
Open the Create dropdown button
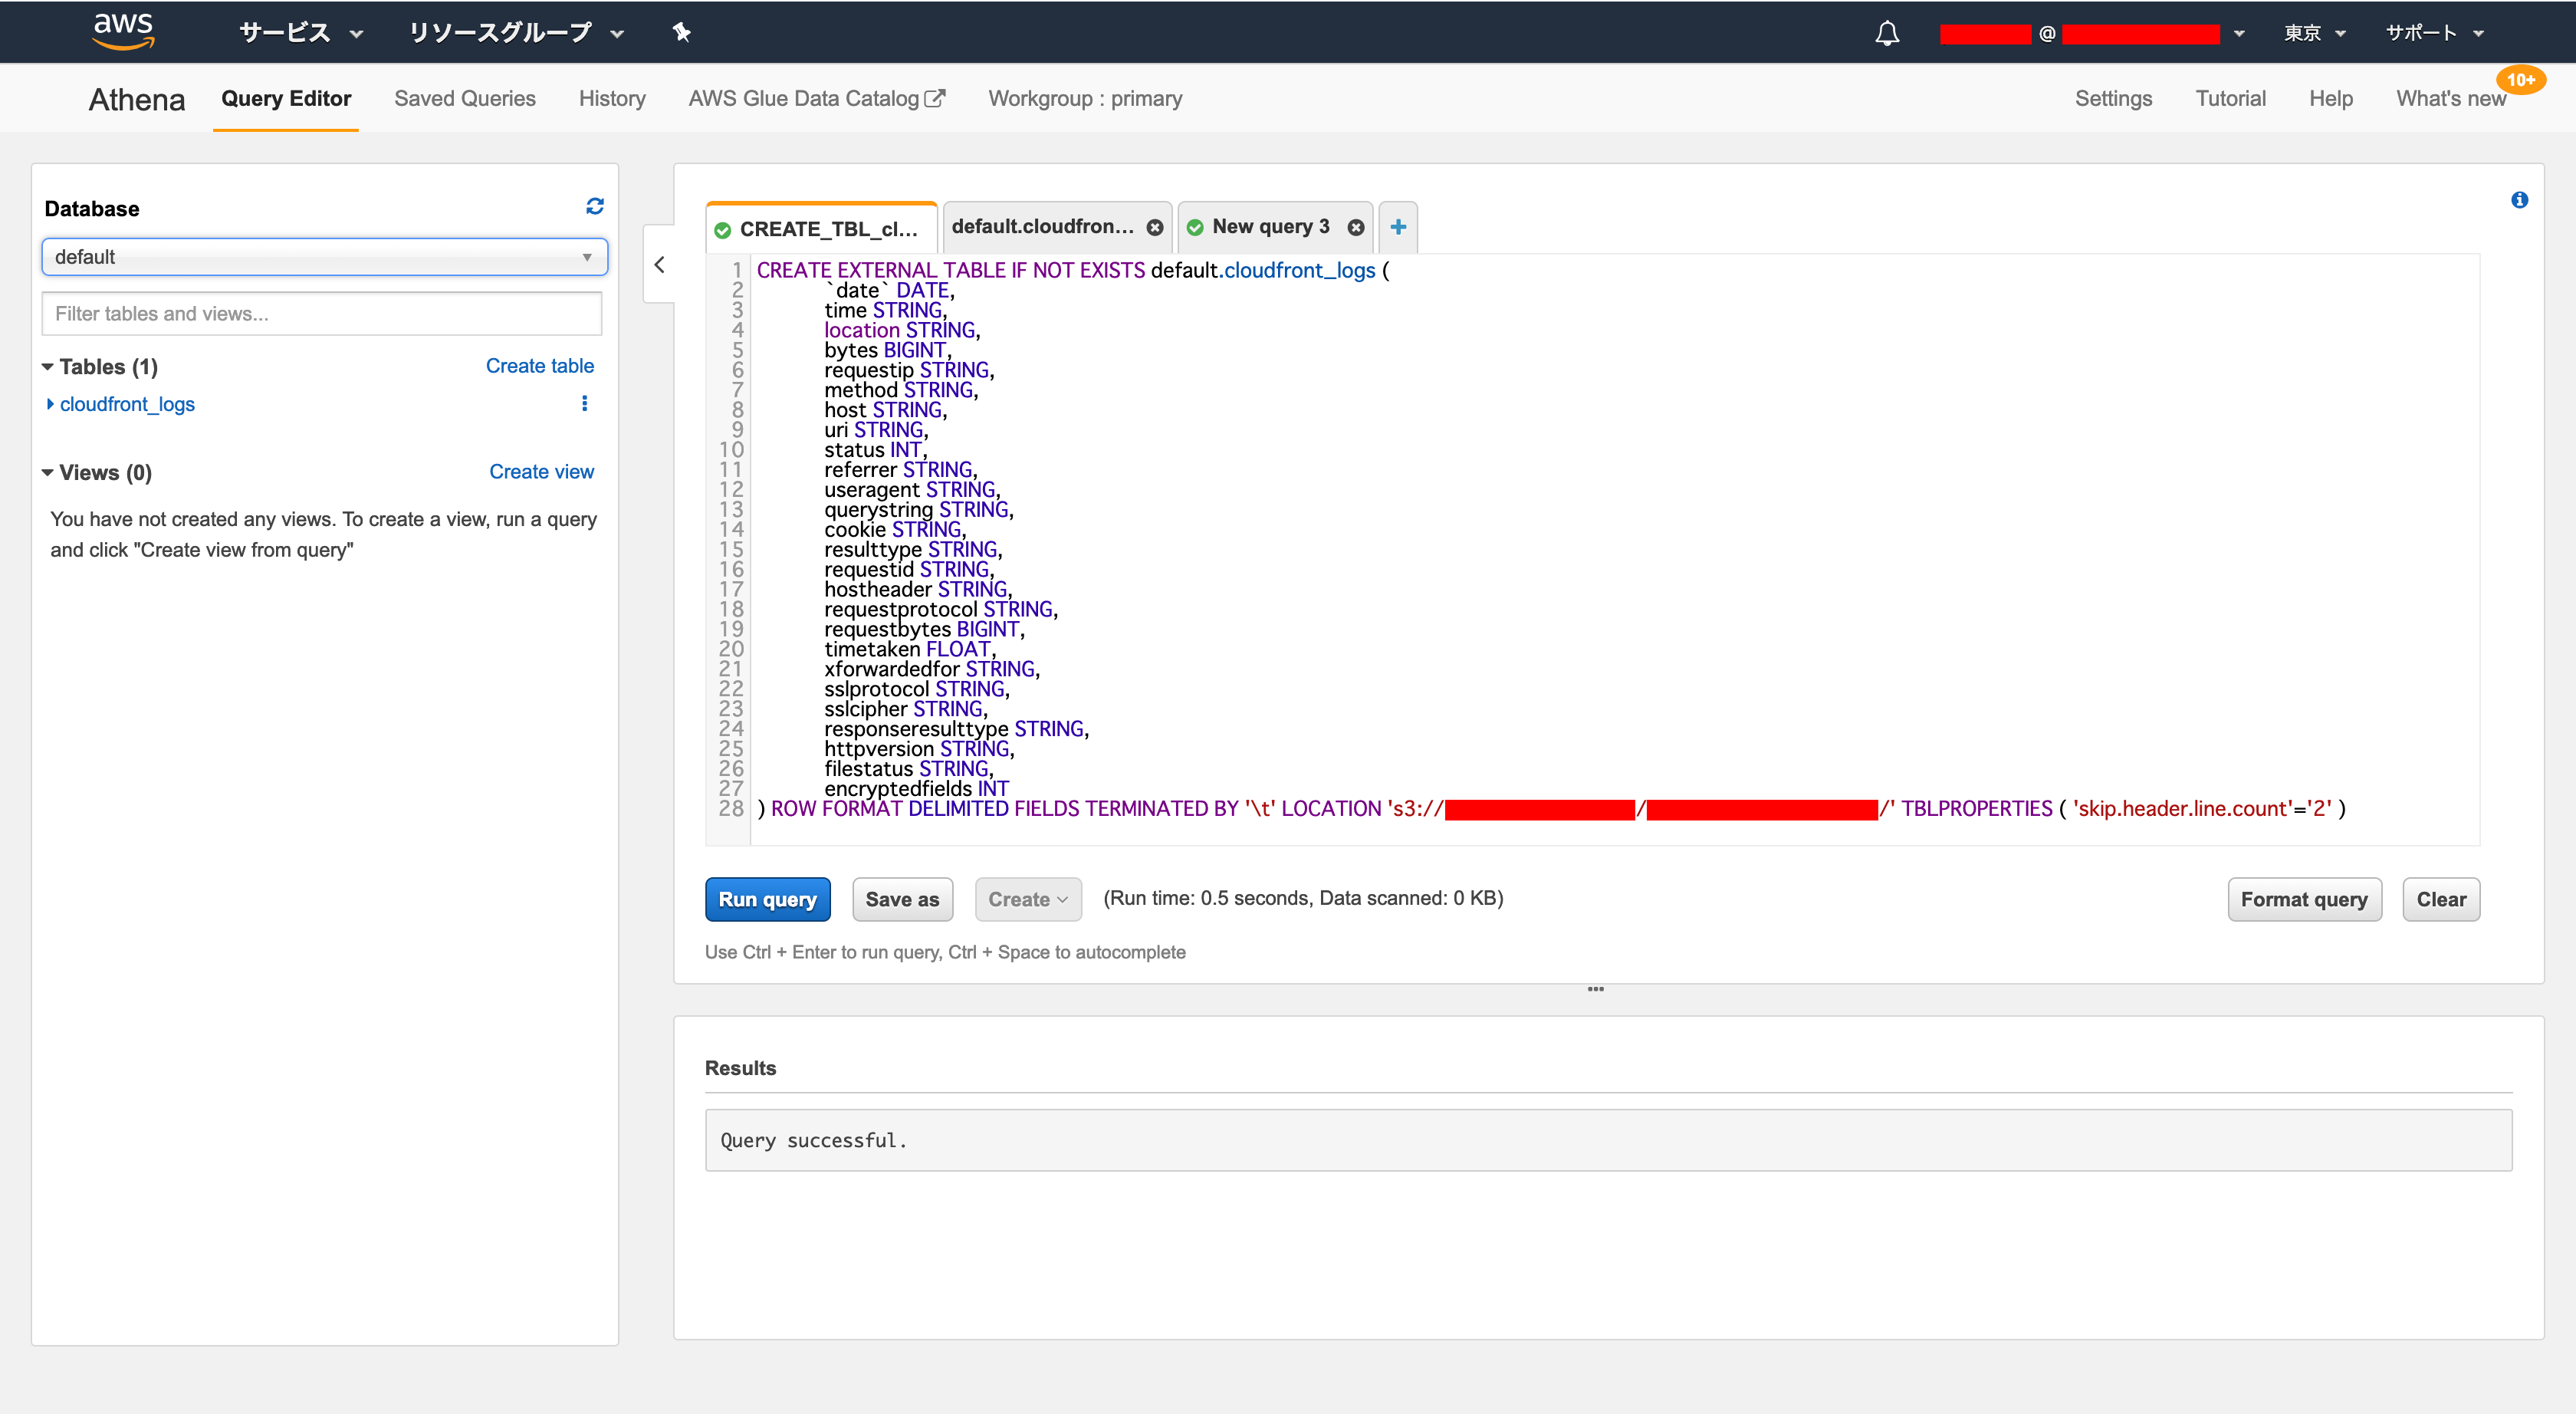(x=1027, y=899)
